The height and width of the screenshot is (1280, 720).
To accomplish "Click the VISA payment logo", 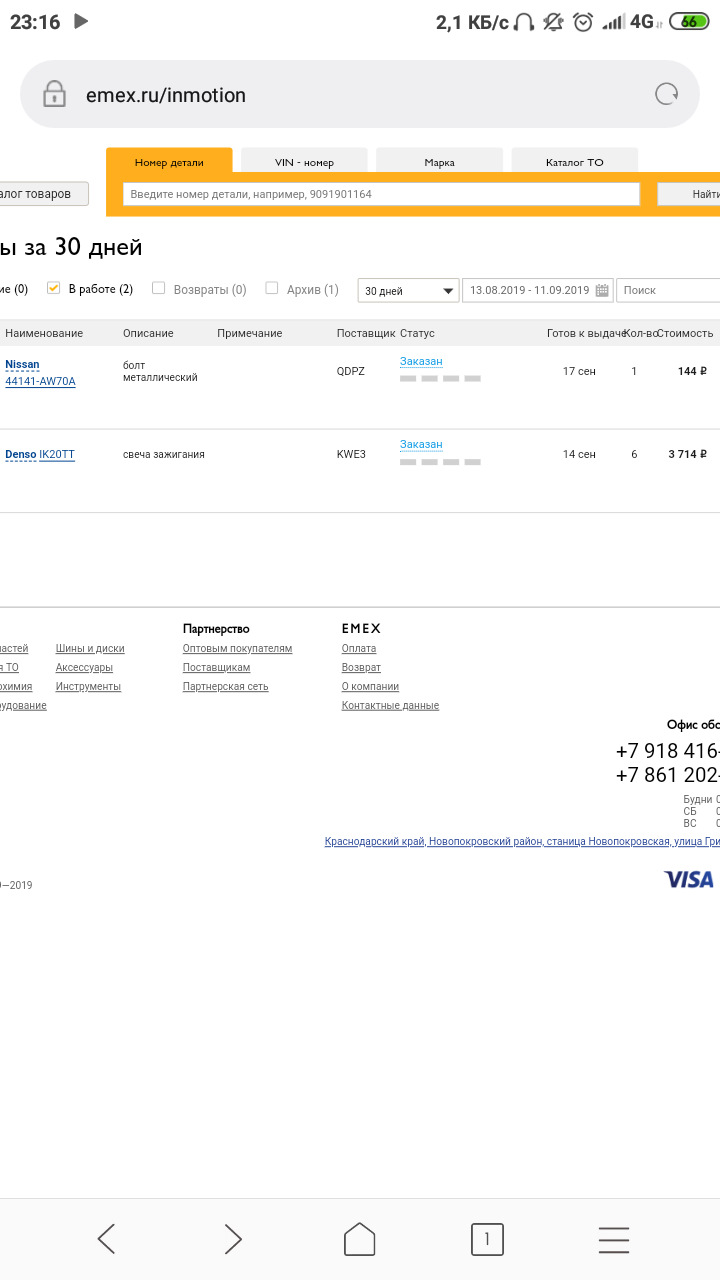I will click(x=689, y=879).
